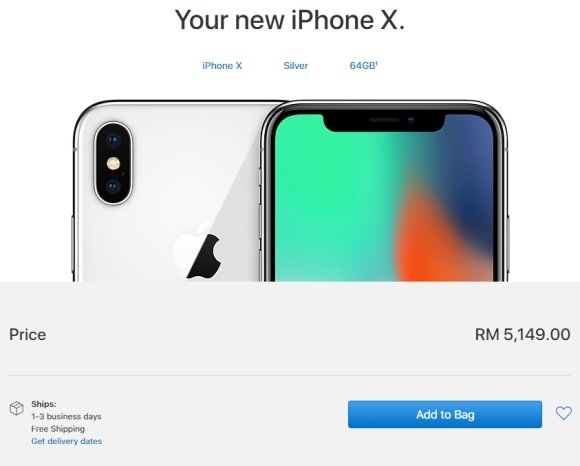Screen dimensions: 580x466
Task: Click the Apple logo on the phone back
Action: tap(198, 251)
